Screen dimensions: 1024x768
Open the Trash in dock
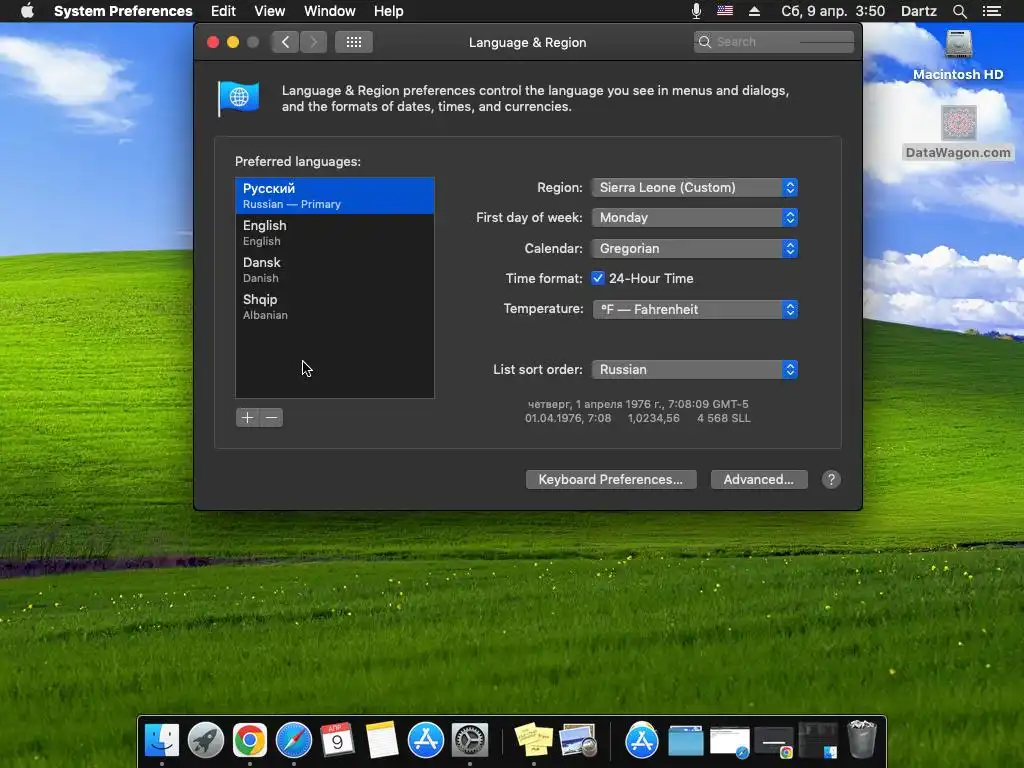861,739
